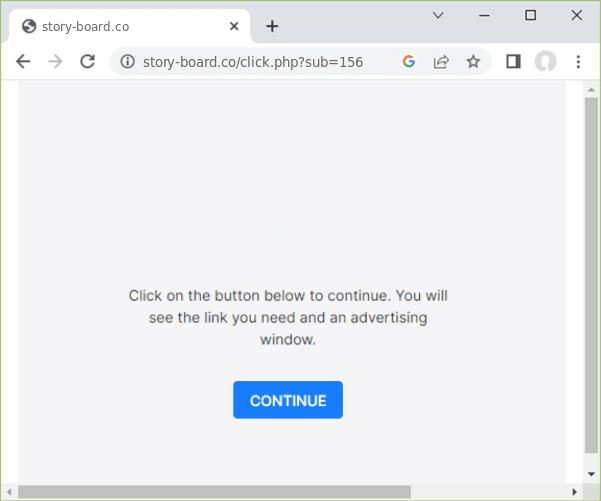
Task: Click the Google icon in address bar
Action: pos(408,62)
